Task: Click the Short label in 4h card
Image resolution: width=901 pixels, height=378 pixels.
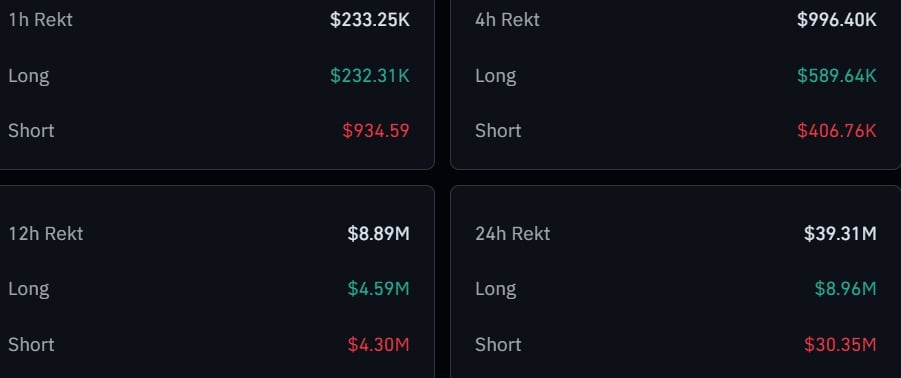Action: pos(498,131)
